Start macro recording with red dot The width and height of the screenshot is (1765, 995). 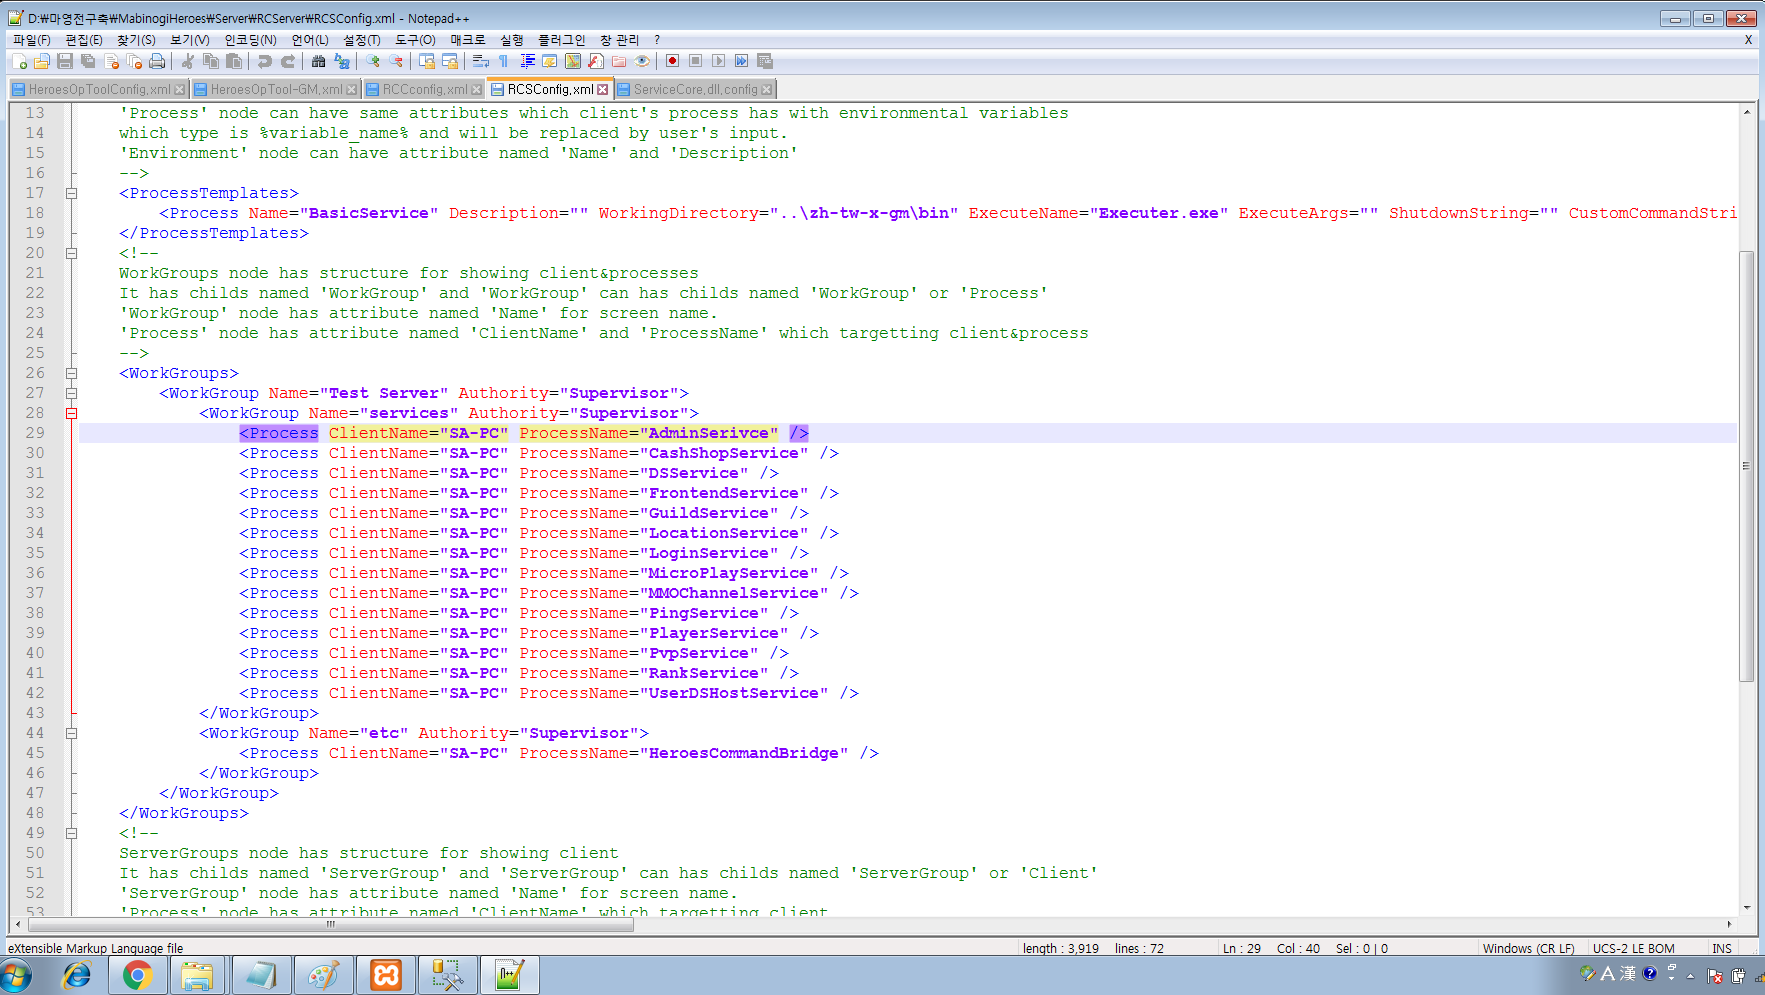pos(673,62)
